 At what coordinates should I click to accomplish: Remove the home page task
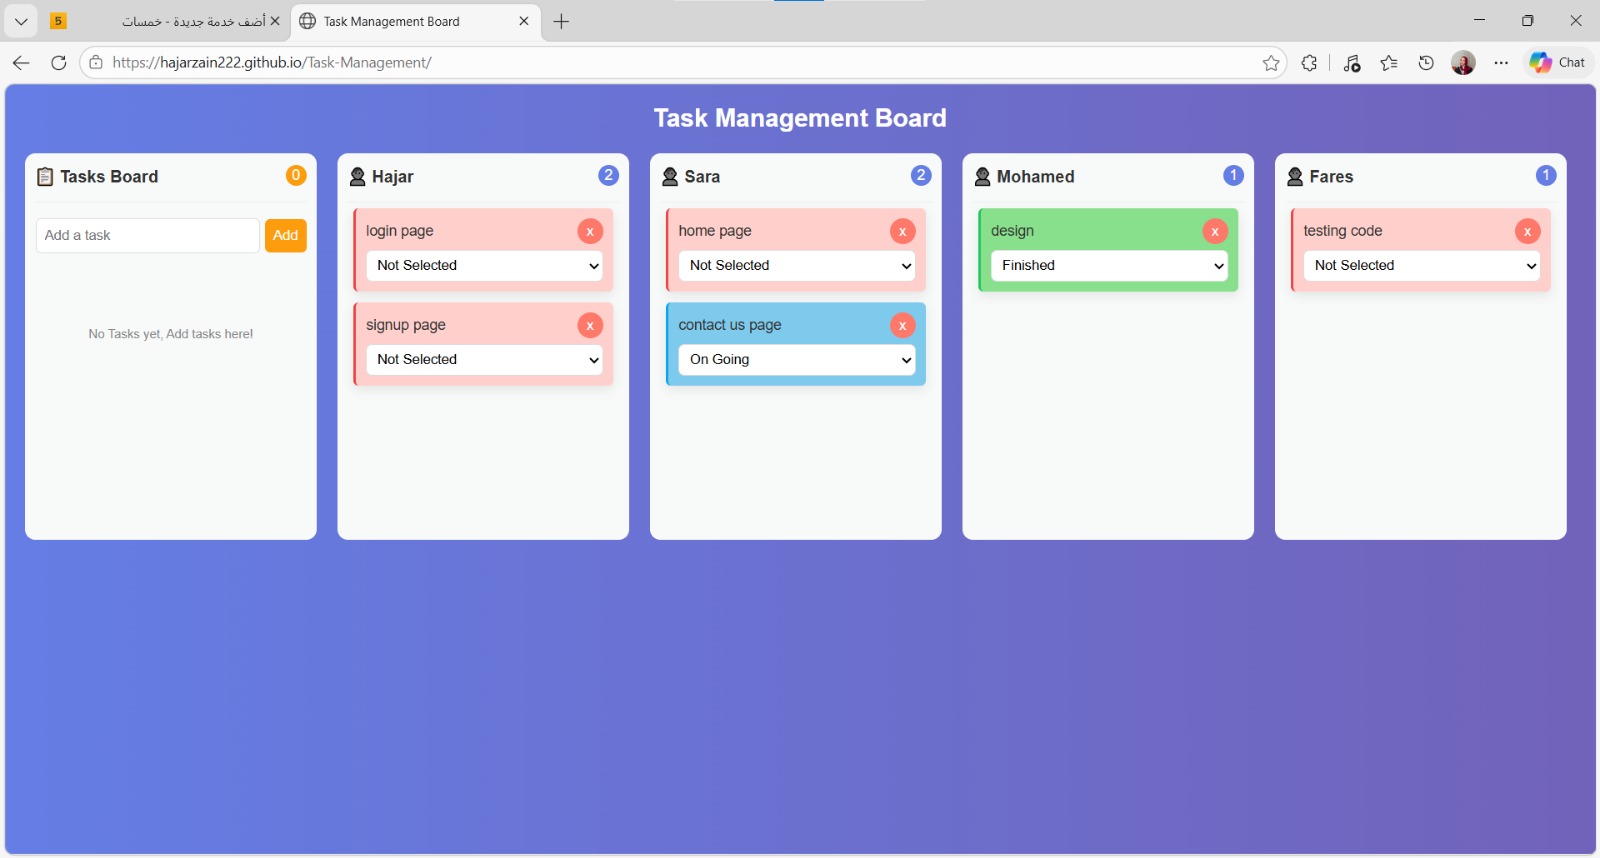[x=902, y=231]
